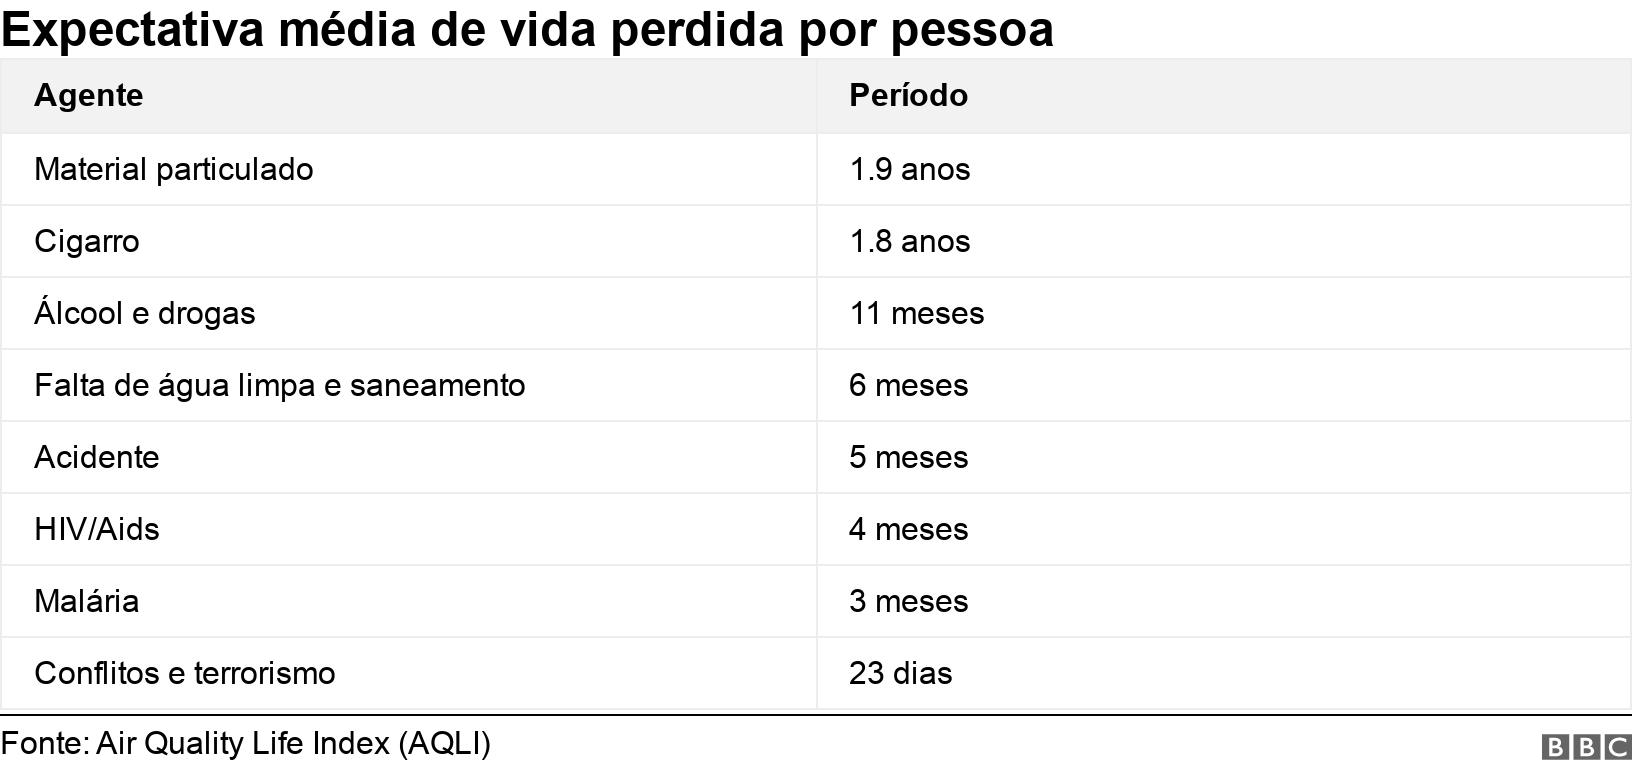1632x770 pixels.
Task: Click the Conflitos e terrorismo cell
Action: (185, 673)
